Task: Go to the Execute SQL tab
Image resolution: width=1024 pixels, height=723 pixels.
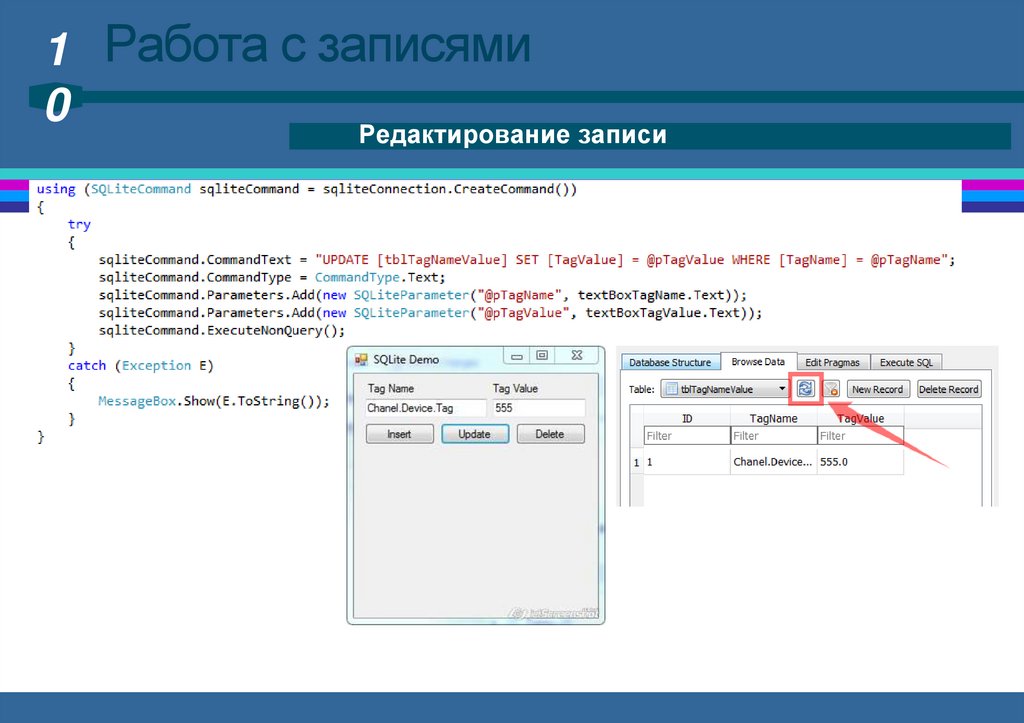Action: pyautogui.click(x=906, y=362)
